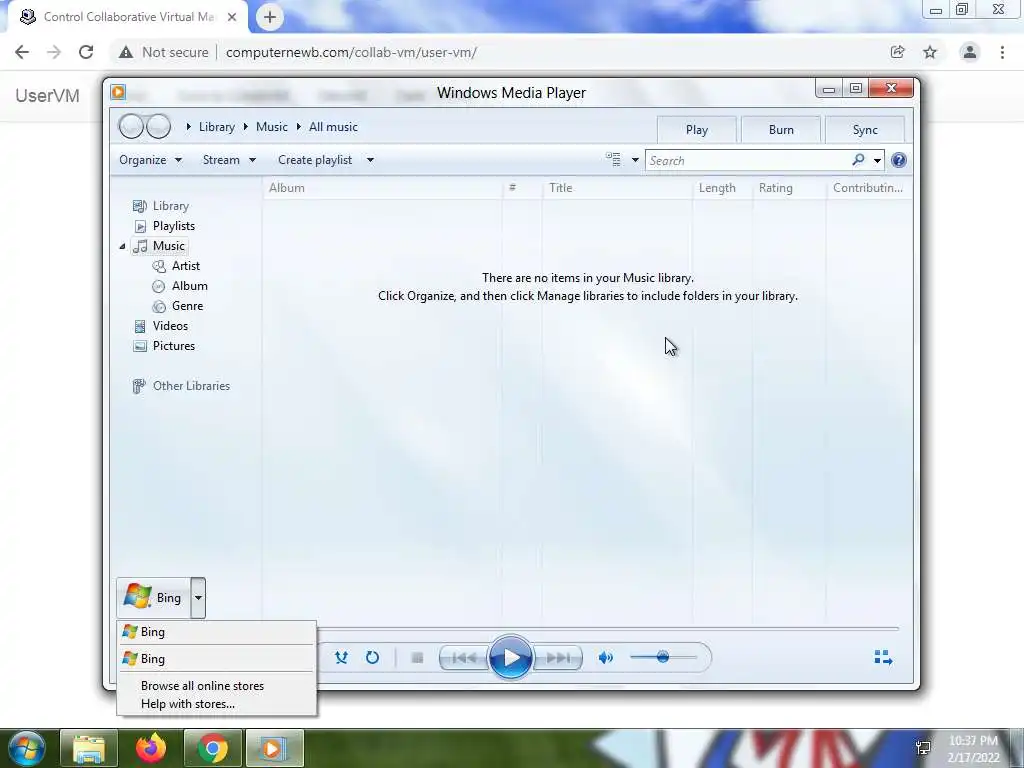Open the Windows Media Player help icon
Image resolution: width=1024 pixels, height=768 pixels.
coord(899,160)
